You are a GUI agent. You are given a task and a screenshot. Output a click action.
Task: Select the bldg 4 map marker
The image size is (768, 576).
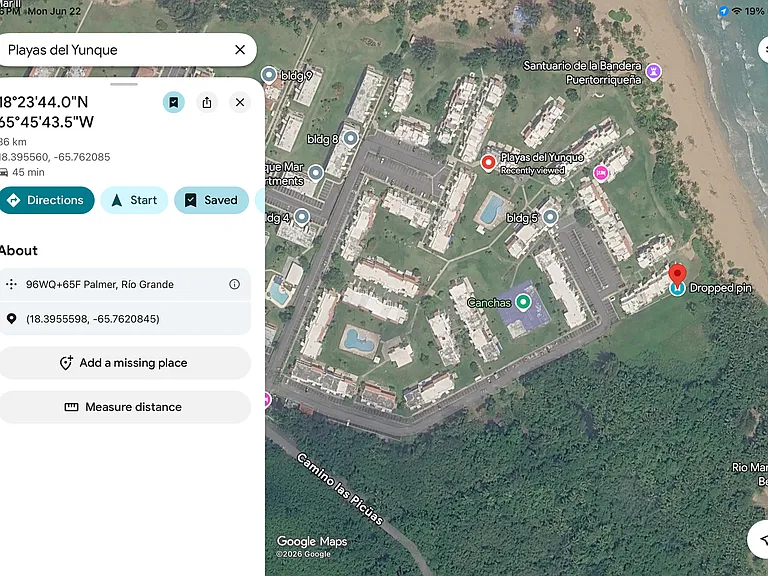[x=302, y=216]
